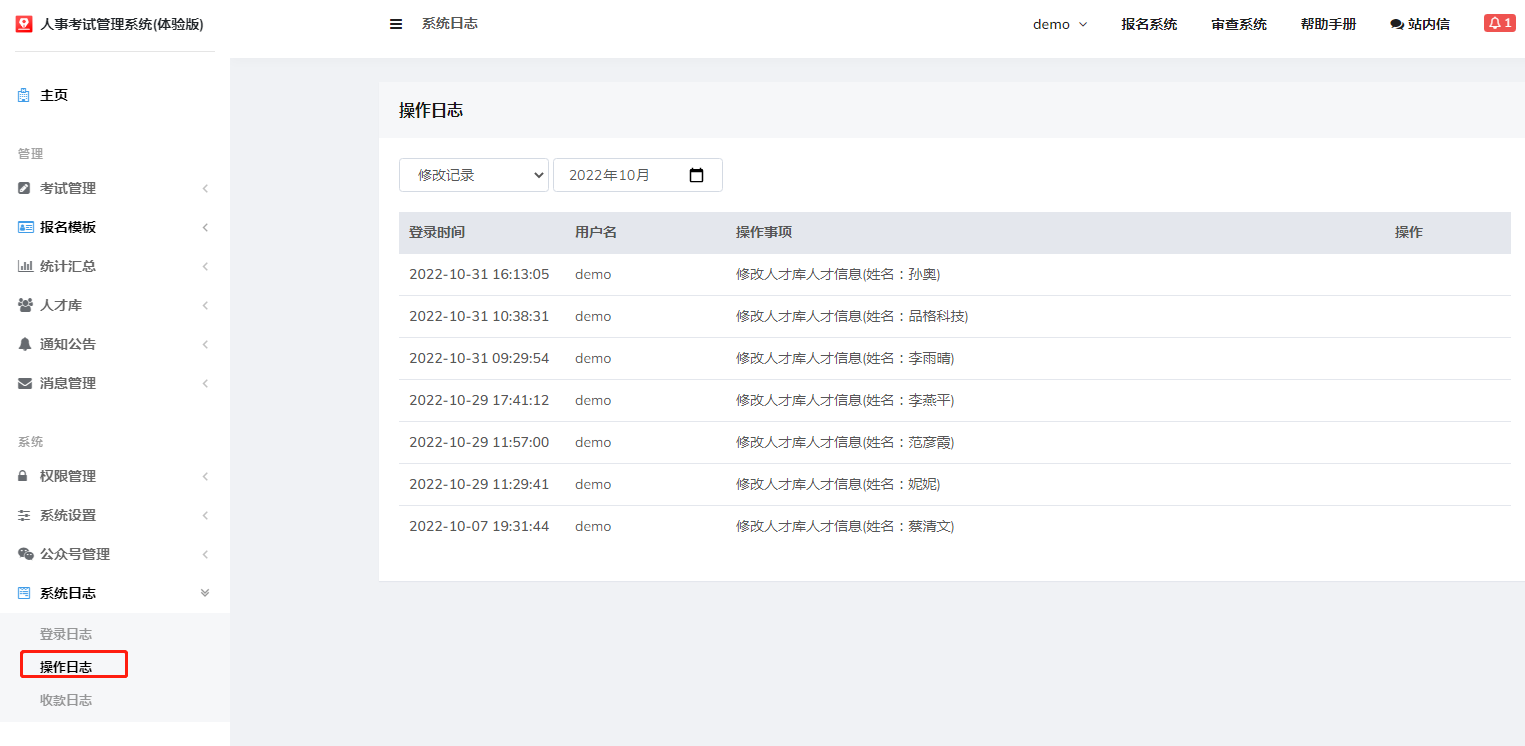Click entry for 姓名：李燕平
The width and height of the screenshot is (1525, 746).
point(845,400)
